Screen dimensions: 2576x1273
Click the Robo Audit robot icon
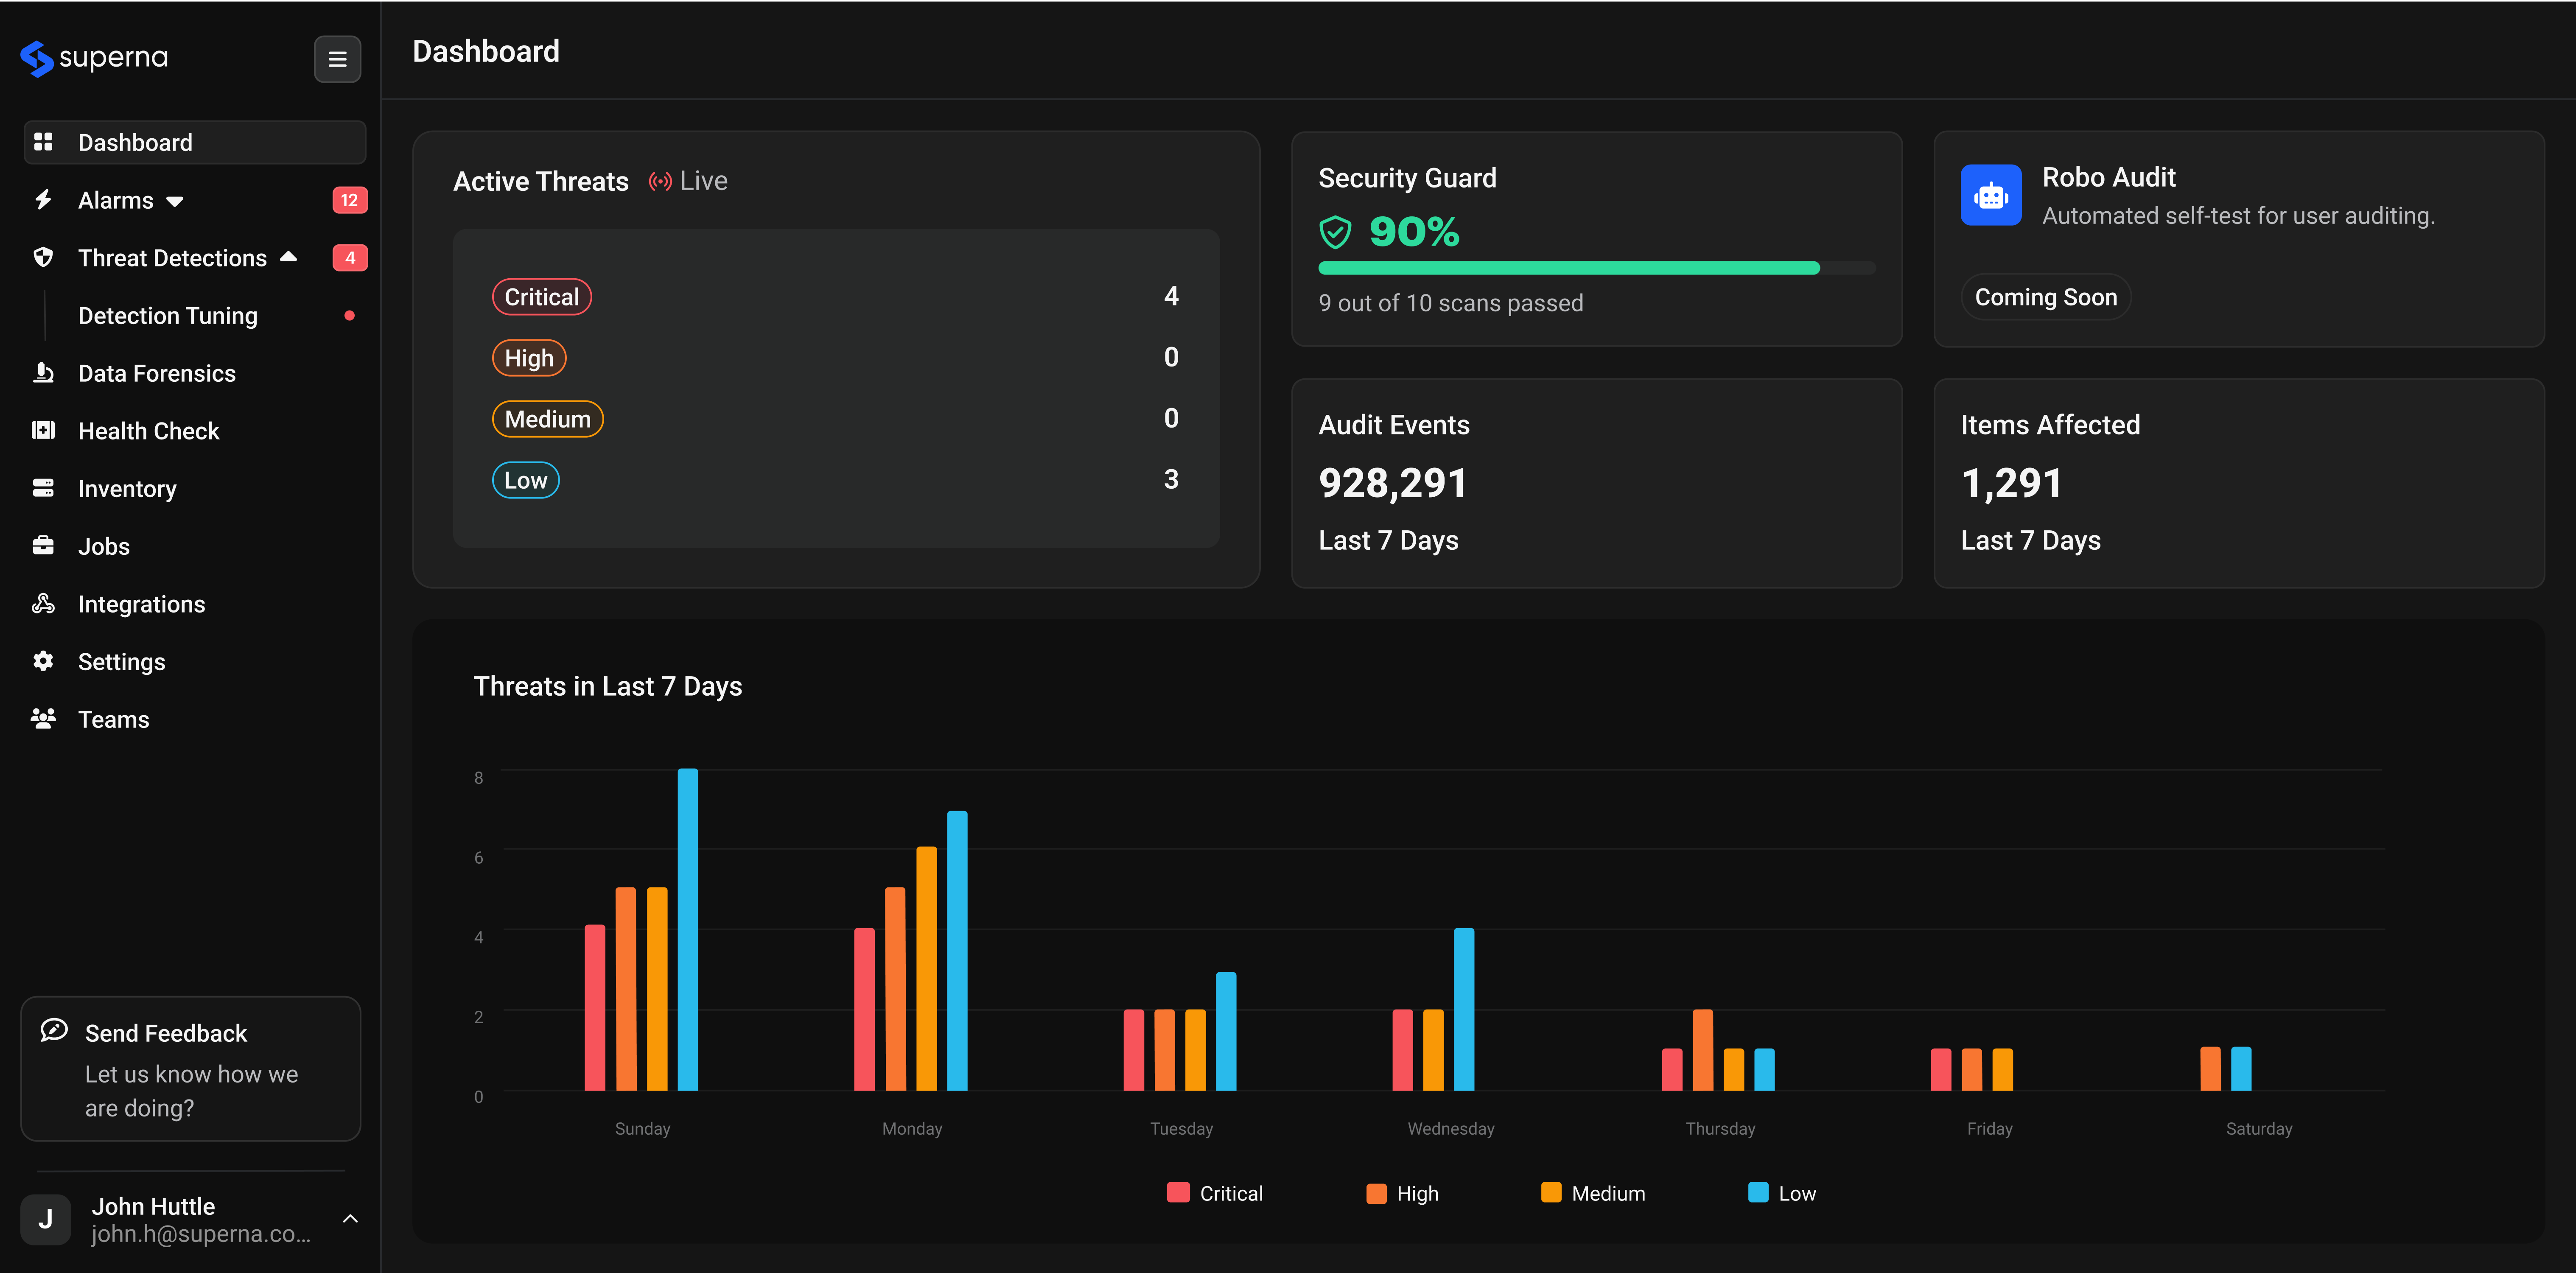pyautogui.click(x=1990, y=195)
